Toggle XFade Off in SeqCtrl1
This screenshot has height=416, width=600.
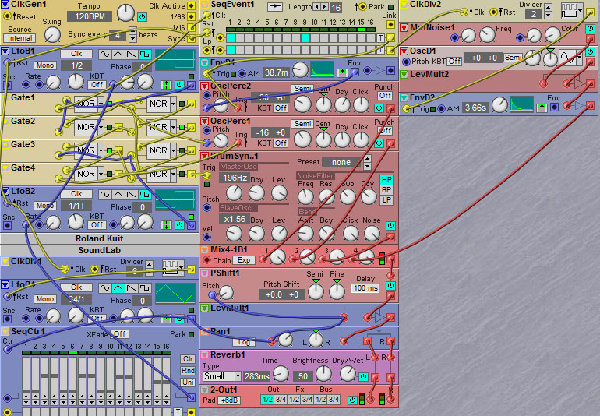coord(119,333)
